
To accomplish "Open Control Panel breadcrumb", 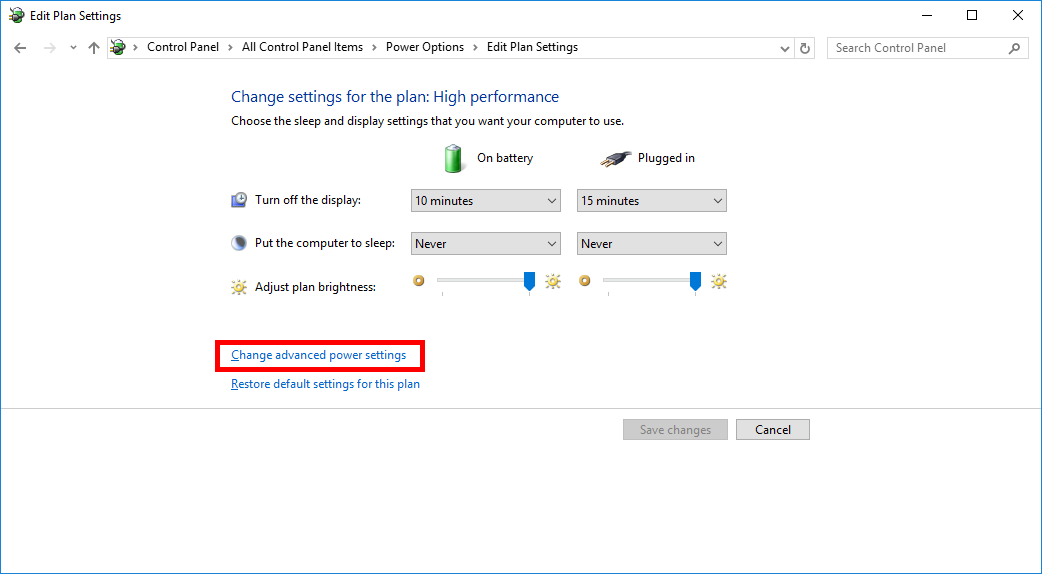I will click(x=183, y=47).
